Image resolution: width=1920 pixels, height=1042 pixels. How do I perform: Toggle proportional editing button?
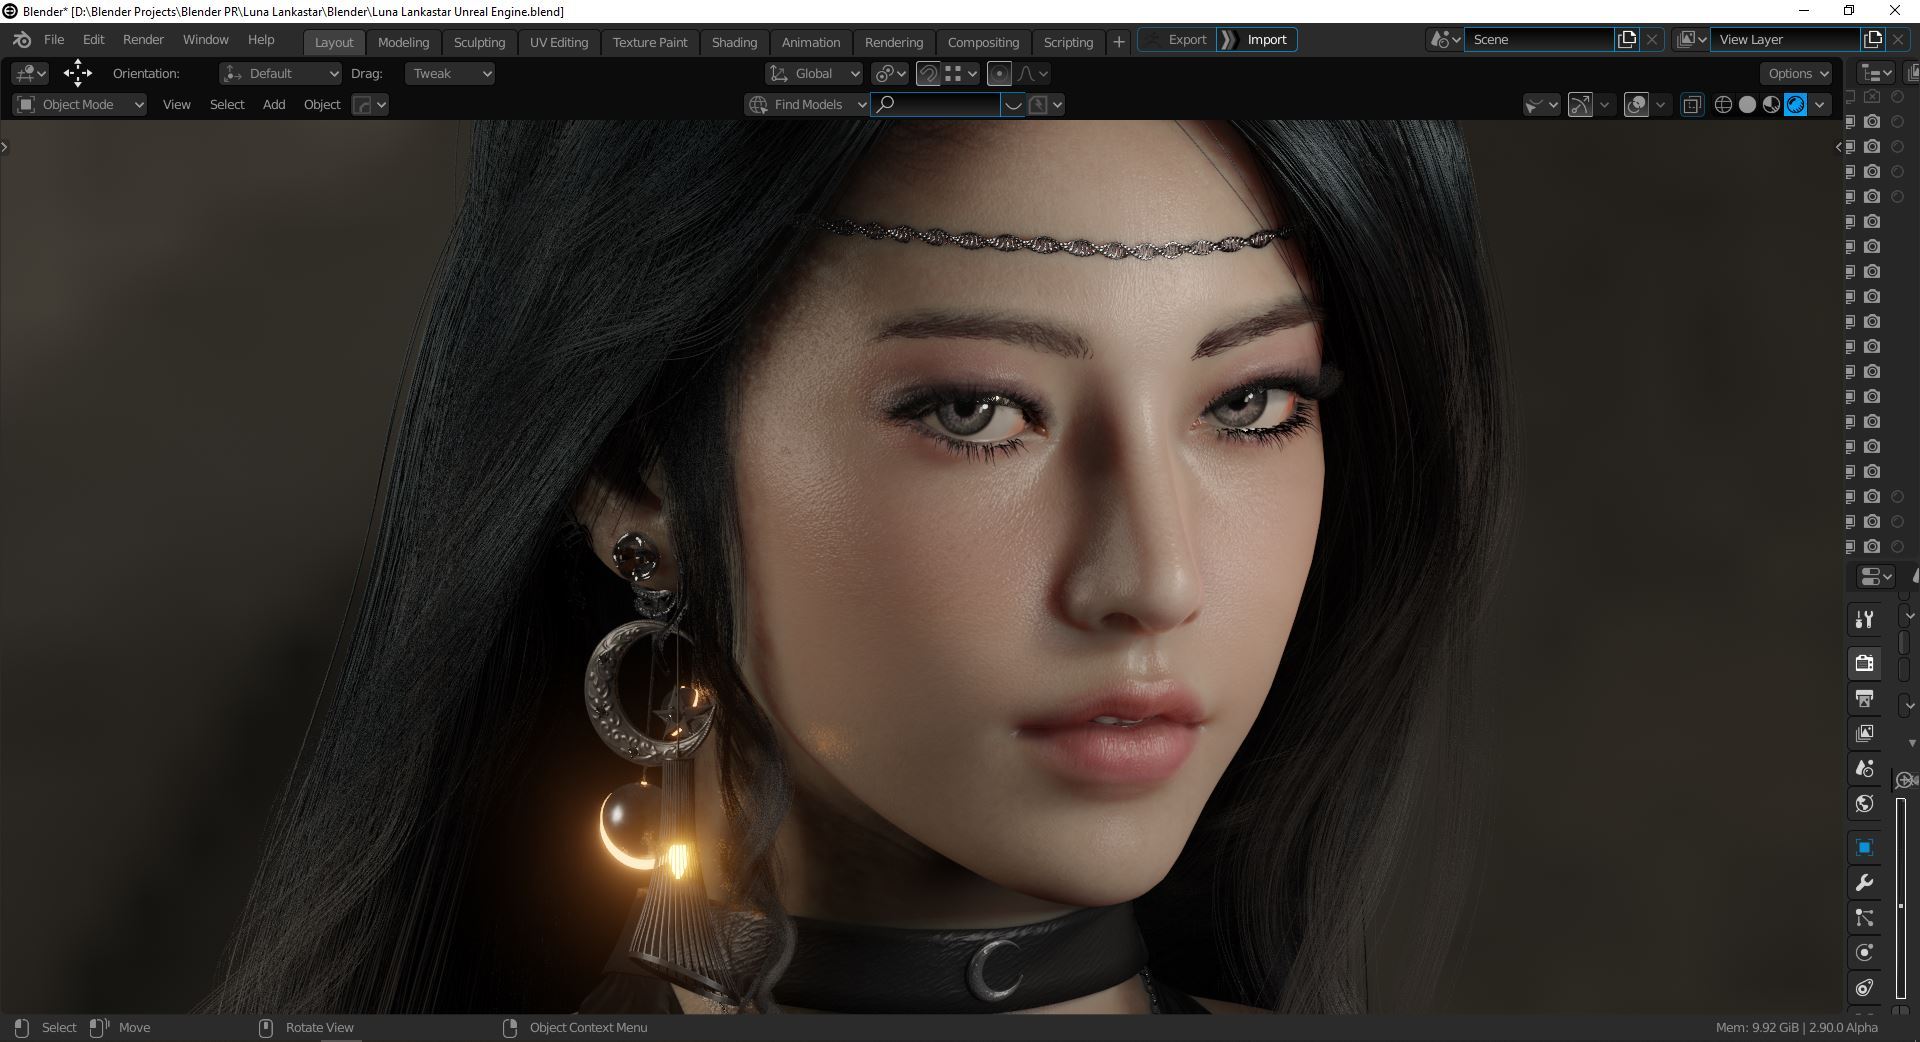click(998, 74)
